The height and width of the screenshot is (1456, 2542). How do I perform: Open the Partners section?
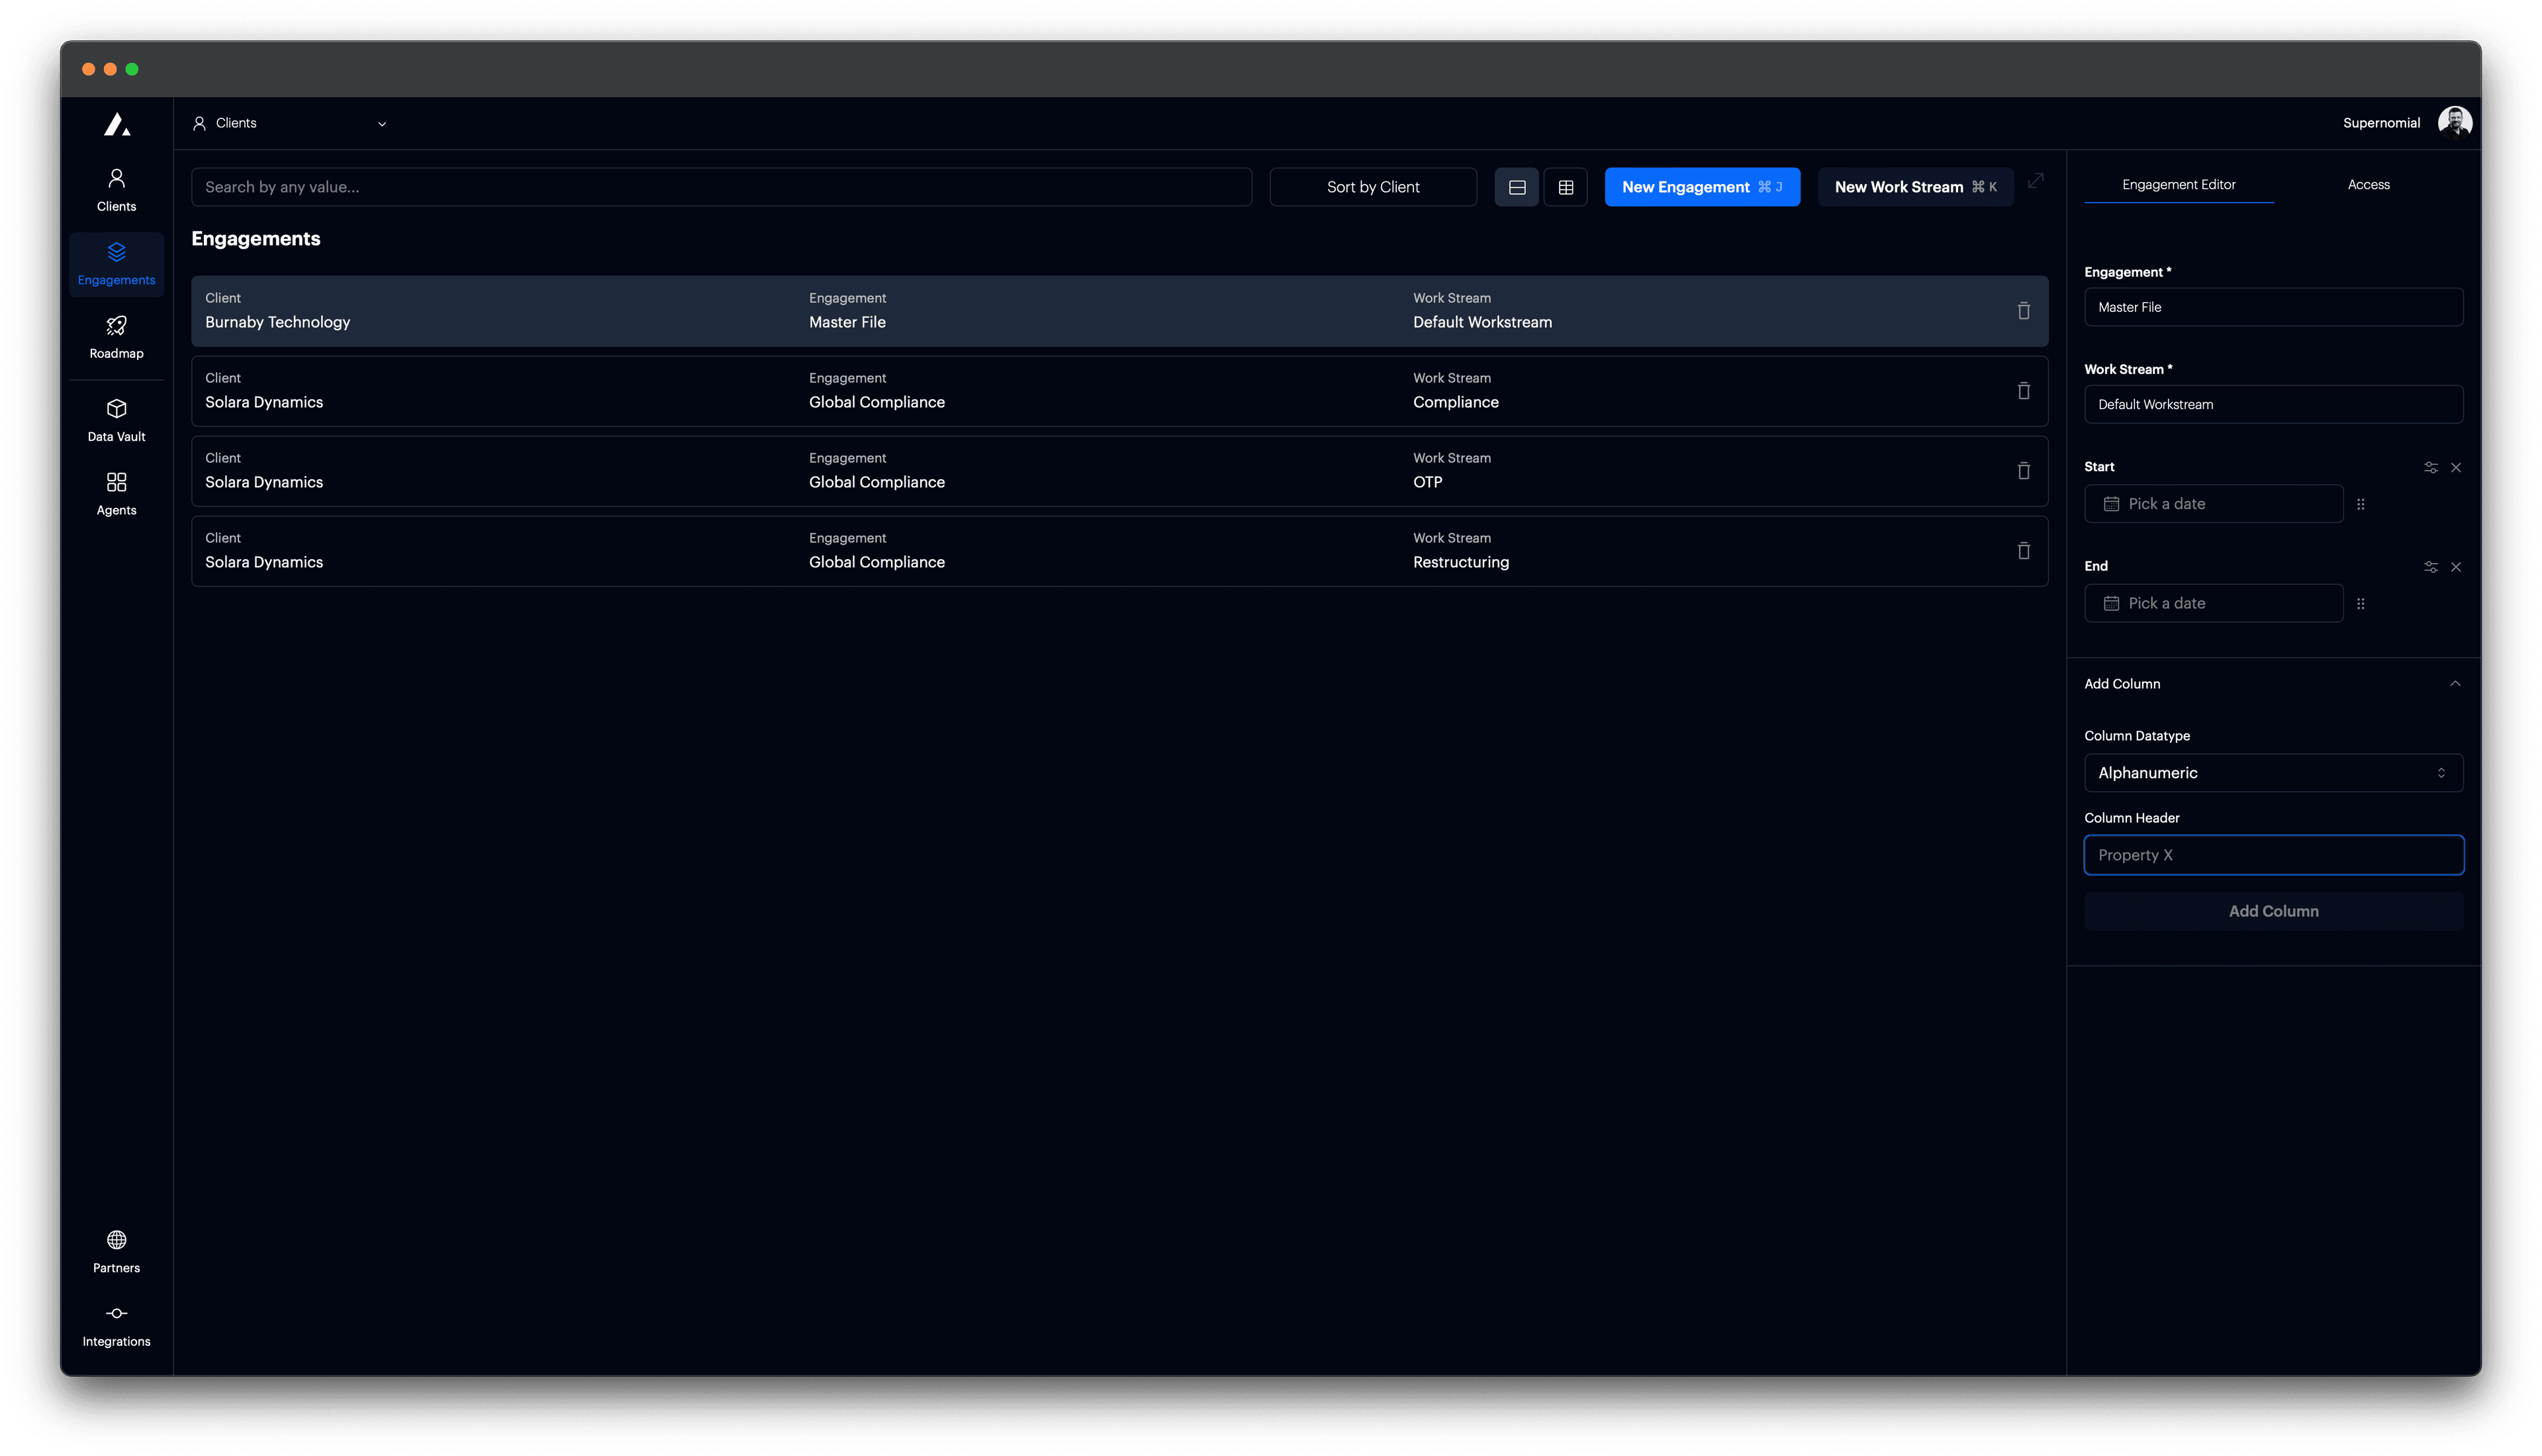coord(116,1251)
